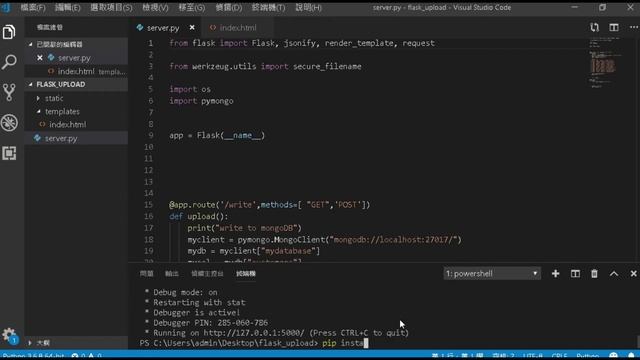Switch to the Problems panel tab
Image resolution: width=640 pixels, height=360 pixels.
pos(146,273)
